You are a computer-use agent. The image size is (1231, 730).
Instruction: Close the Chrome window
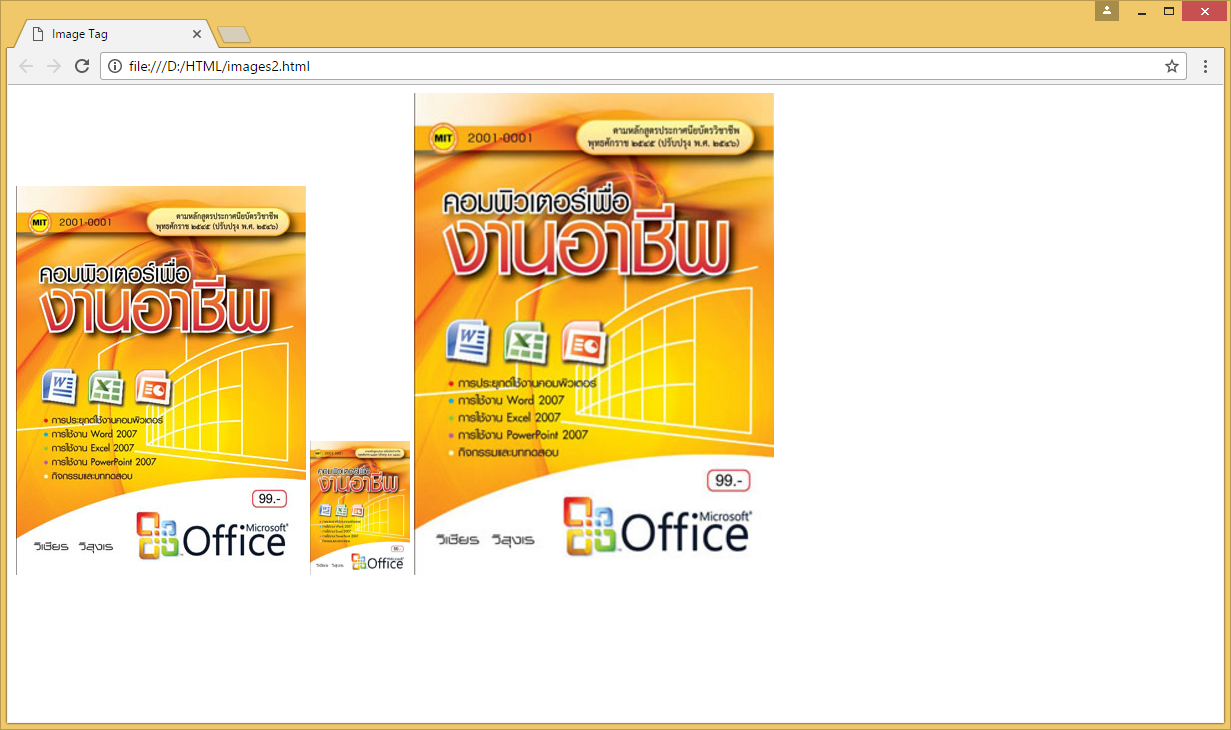[1204, 11]
